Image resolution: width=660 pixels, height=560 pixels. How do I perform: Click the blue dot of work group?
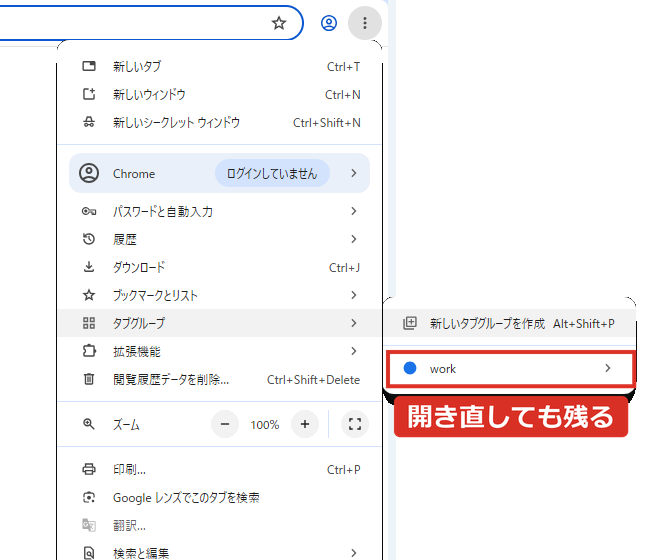410,368
